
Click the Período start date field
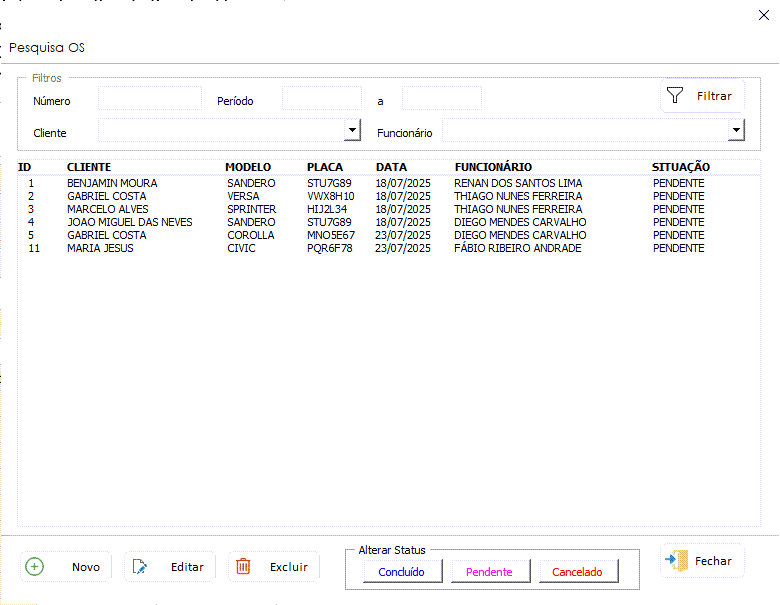click(321, 99)
